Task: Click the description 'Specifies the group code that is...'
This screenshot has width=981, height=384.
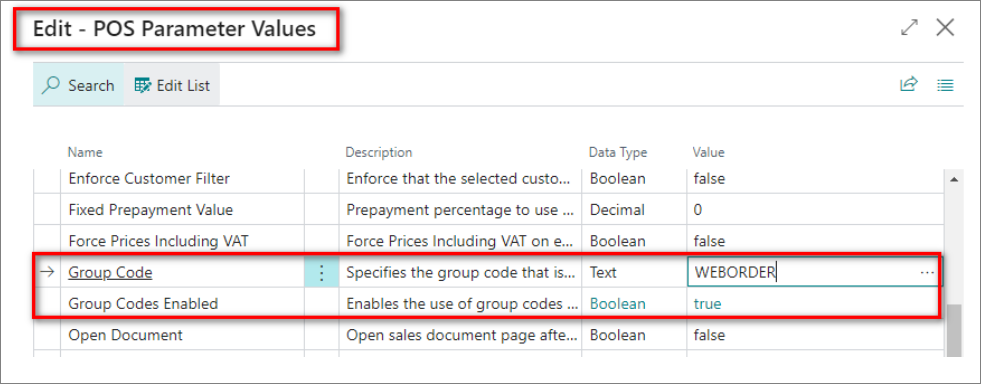Action: (x=460, y=273)
